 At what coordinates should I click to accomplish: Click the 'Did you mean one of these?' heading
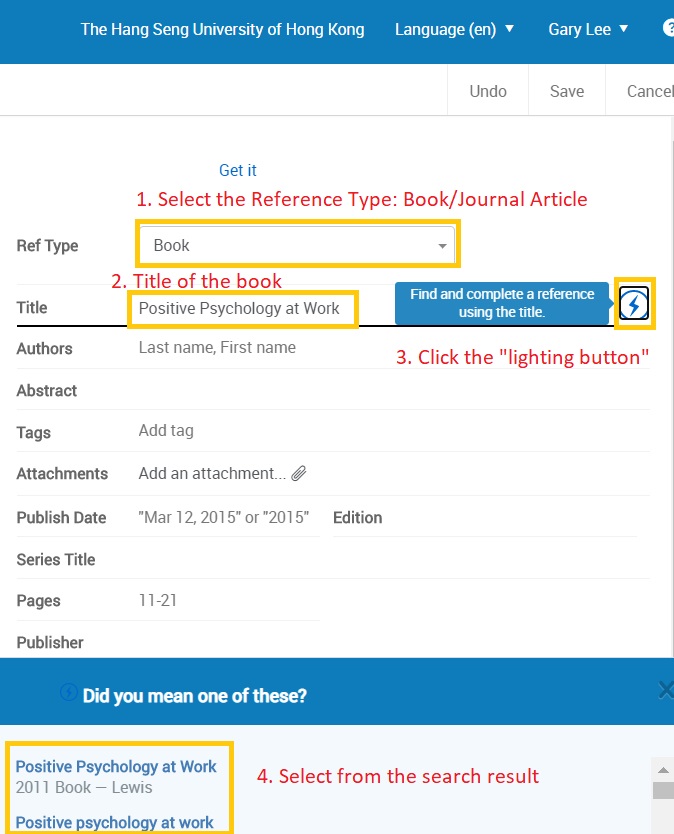[x=195, y=696]
